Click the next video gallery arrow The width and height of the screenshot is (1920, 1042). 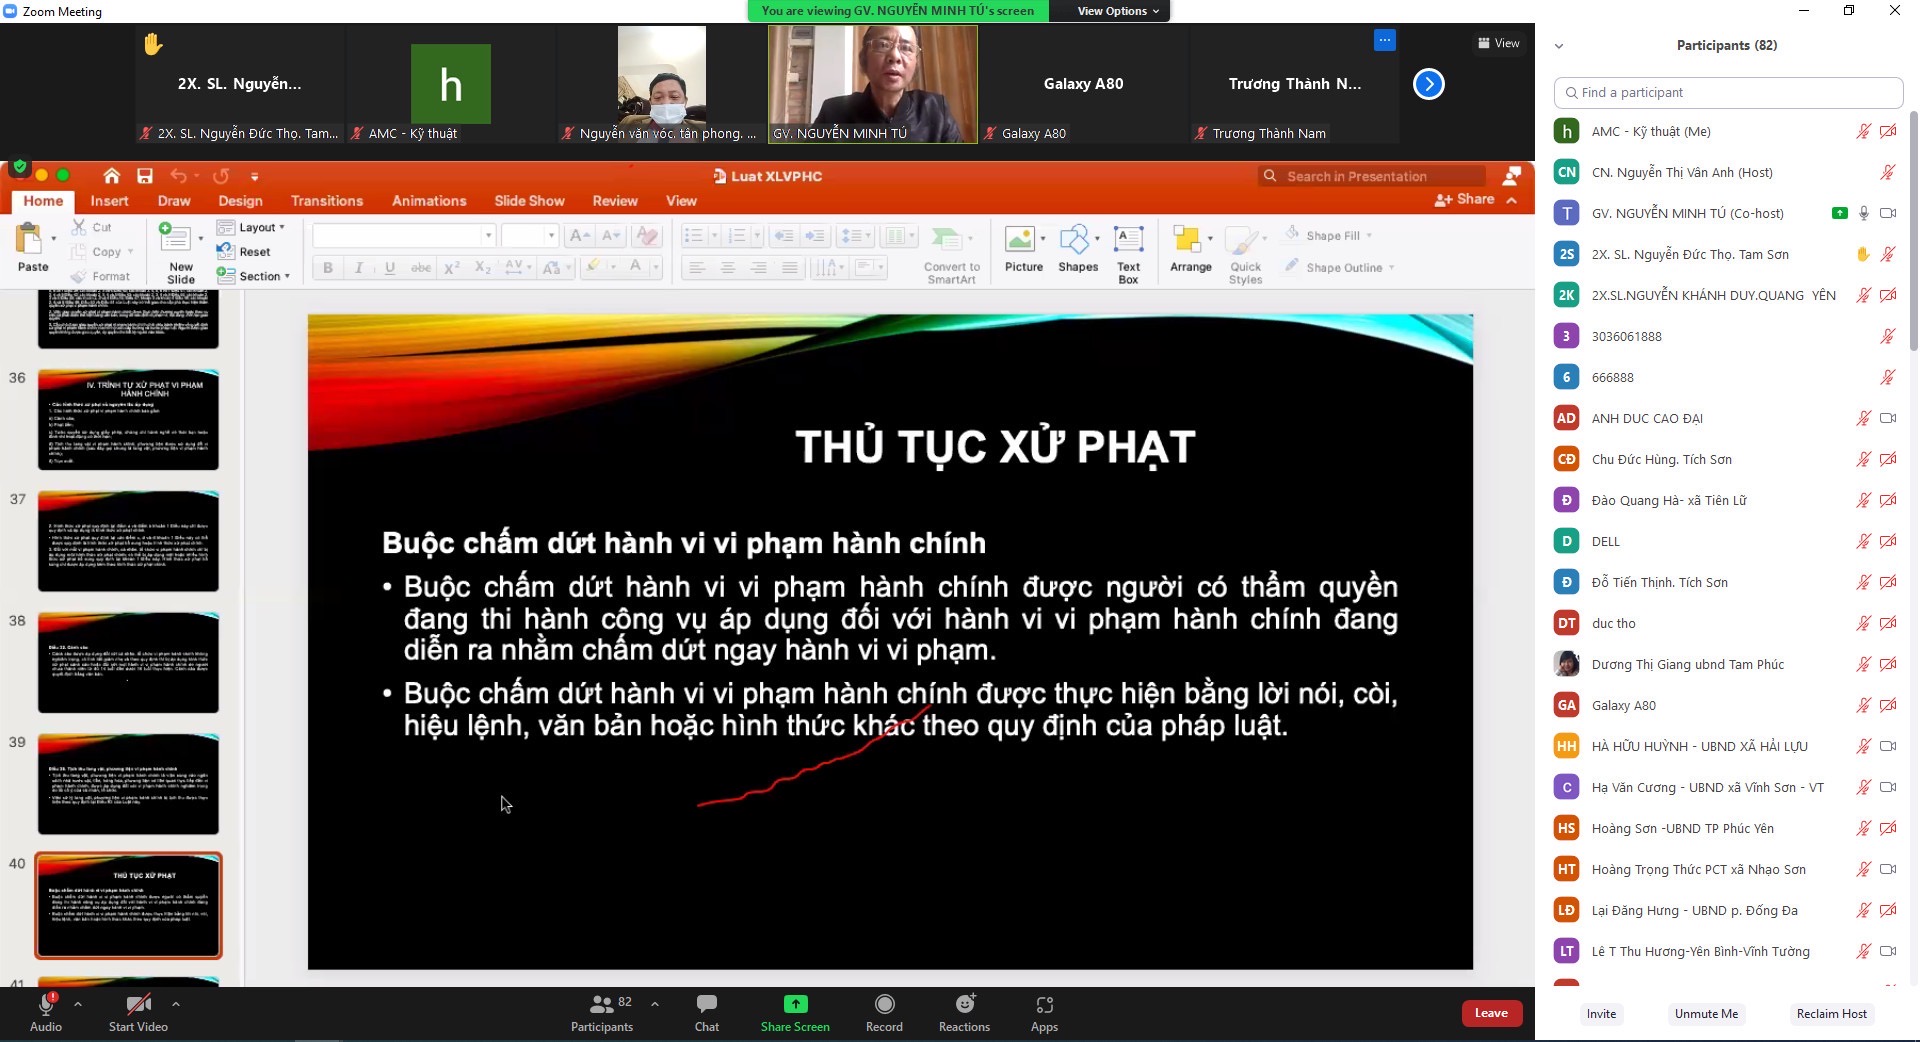(x=1428, y=84)
